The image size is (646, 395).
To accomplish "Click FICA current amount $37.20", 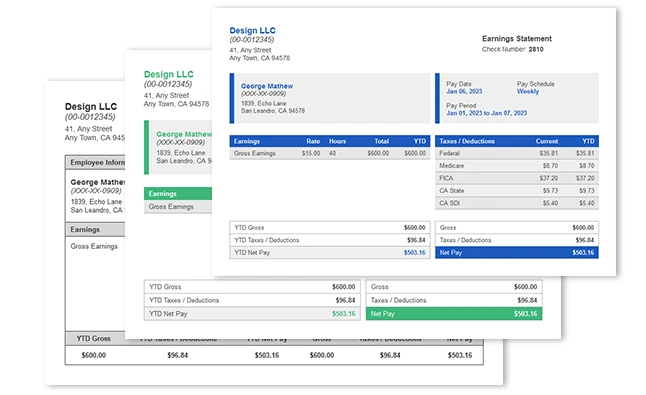I will pyautogui.click(x=548, y=178).
